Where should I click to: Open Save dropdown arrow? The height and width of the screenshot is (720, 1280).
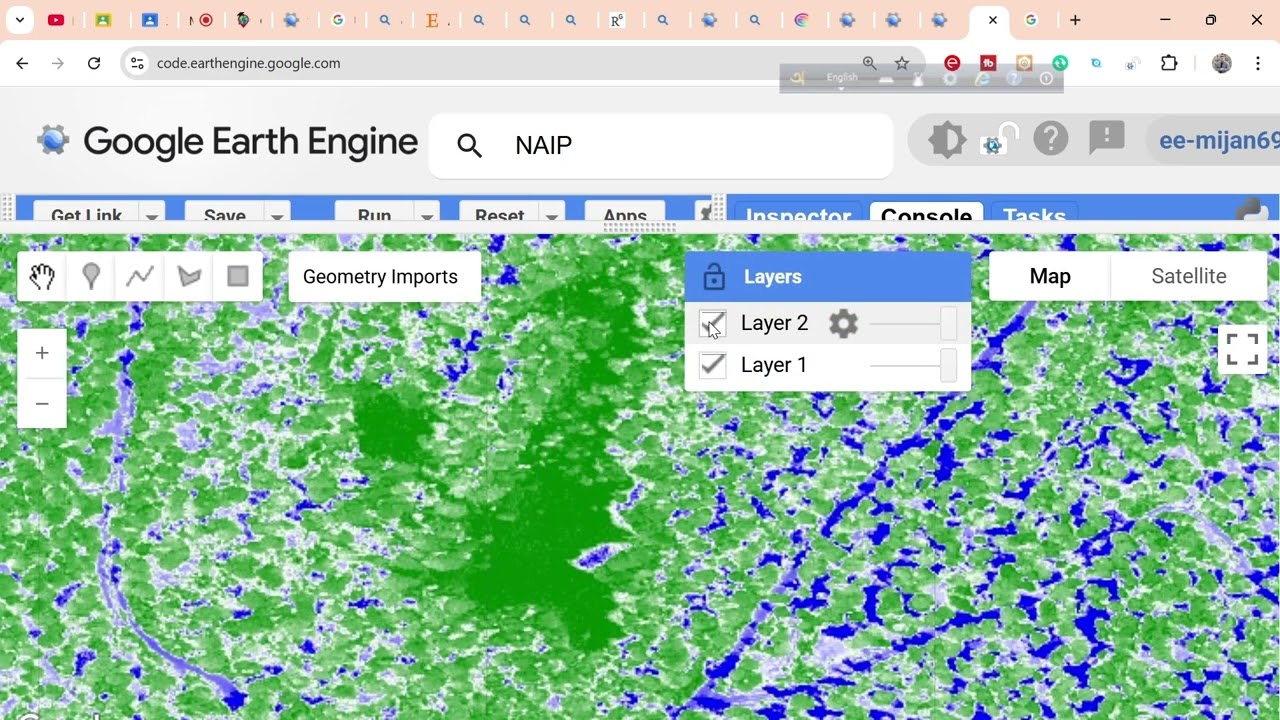coord(277,215)
